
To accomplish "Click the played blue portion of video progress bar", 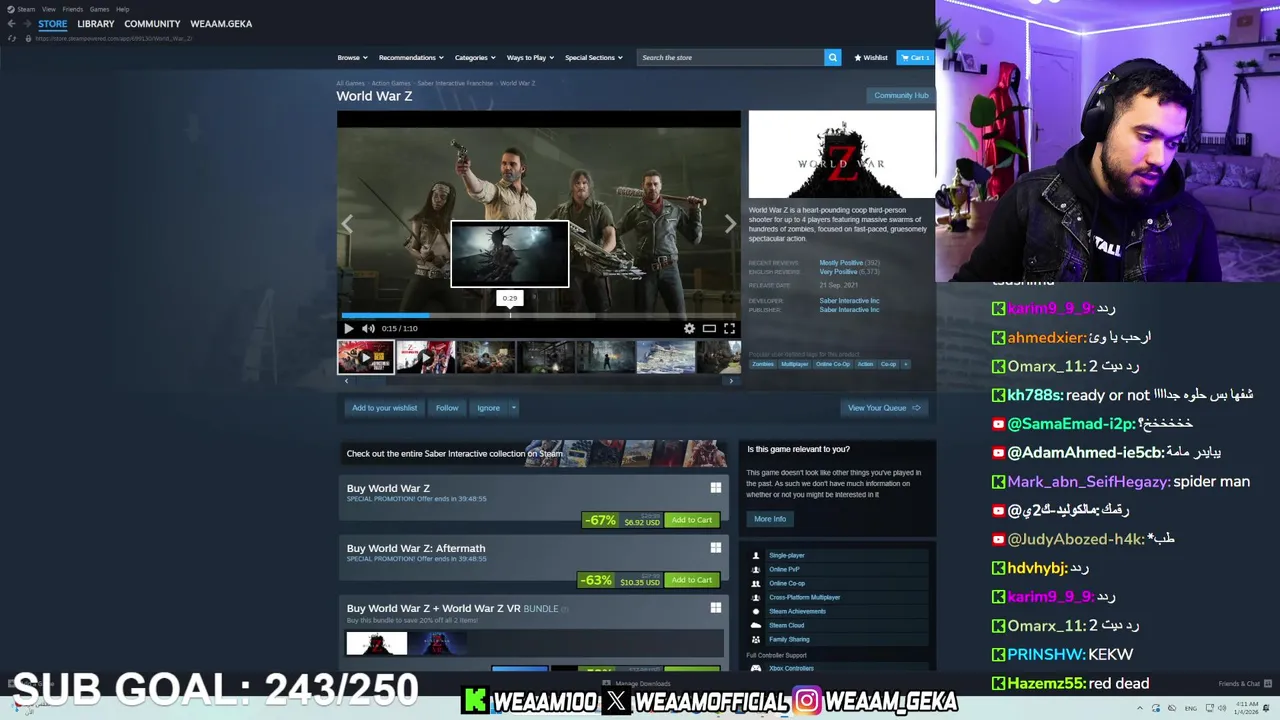I will (x=385, y=314).
